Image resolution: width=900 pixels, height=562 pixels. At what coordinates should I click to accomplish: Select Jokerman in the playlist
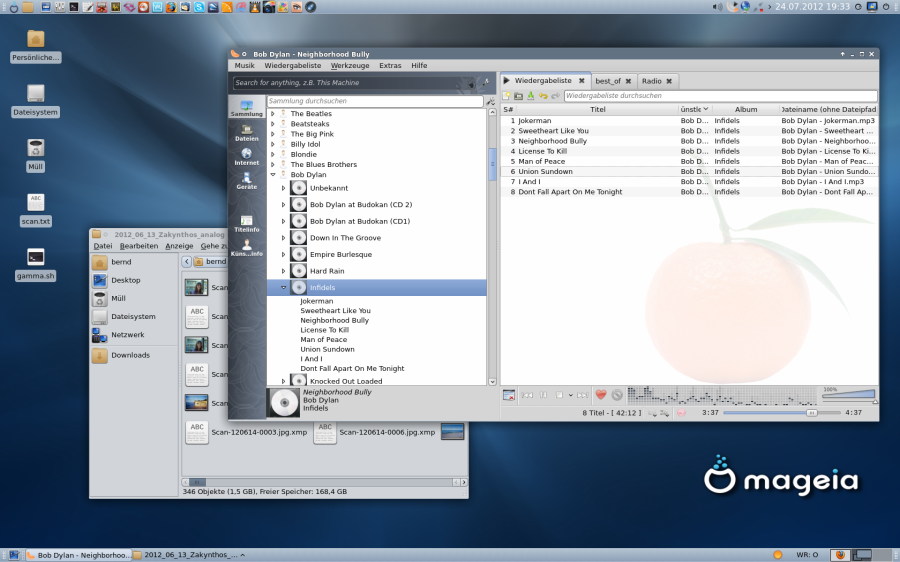click(689, 121)
